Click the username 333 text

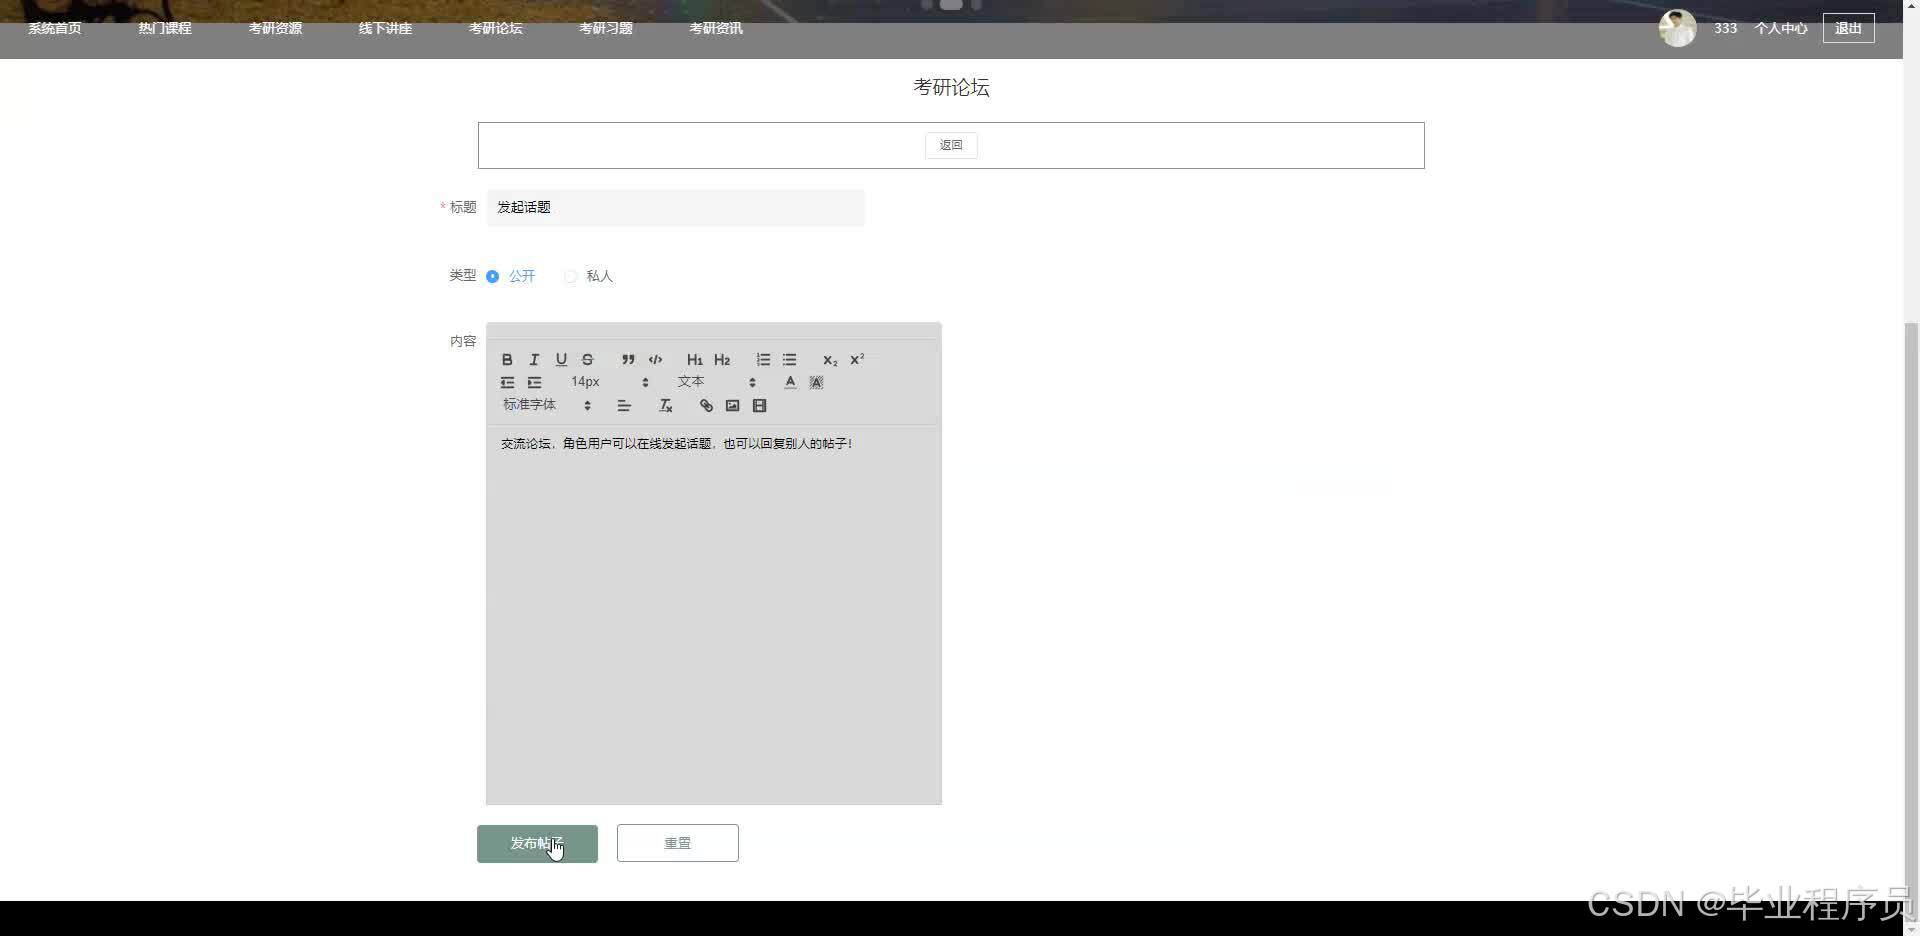pos(1725,28)
